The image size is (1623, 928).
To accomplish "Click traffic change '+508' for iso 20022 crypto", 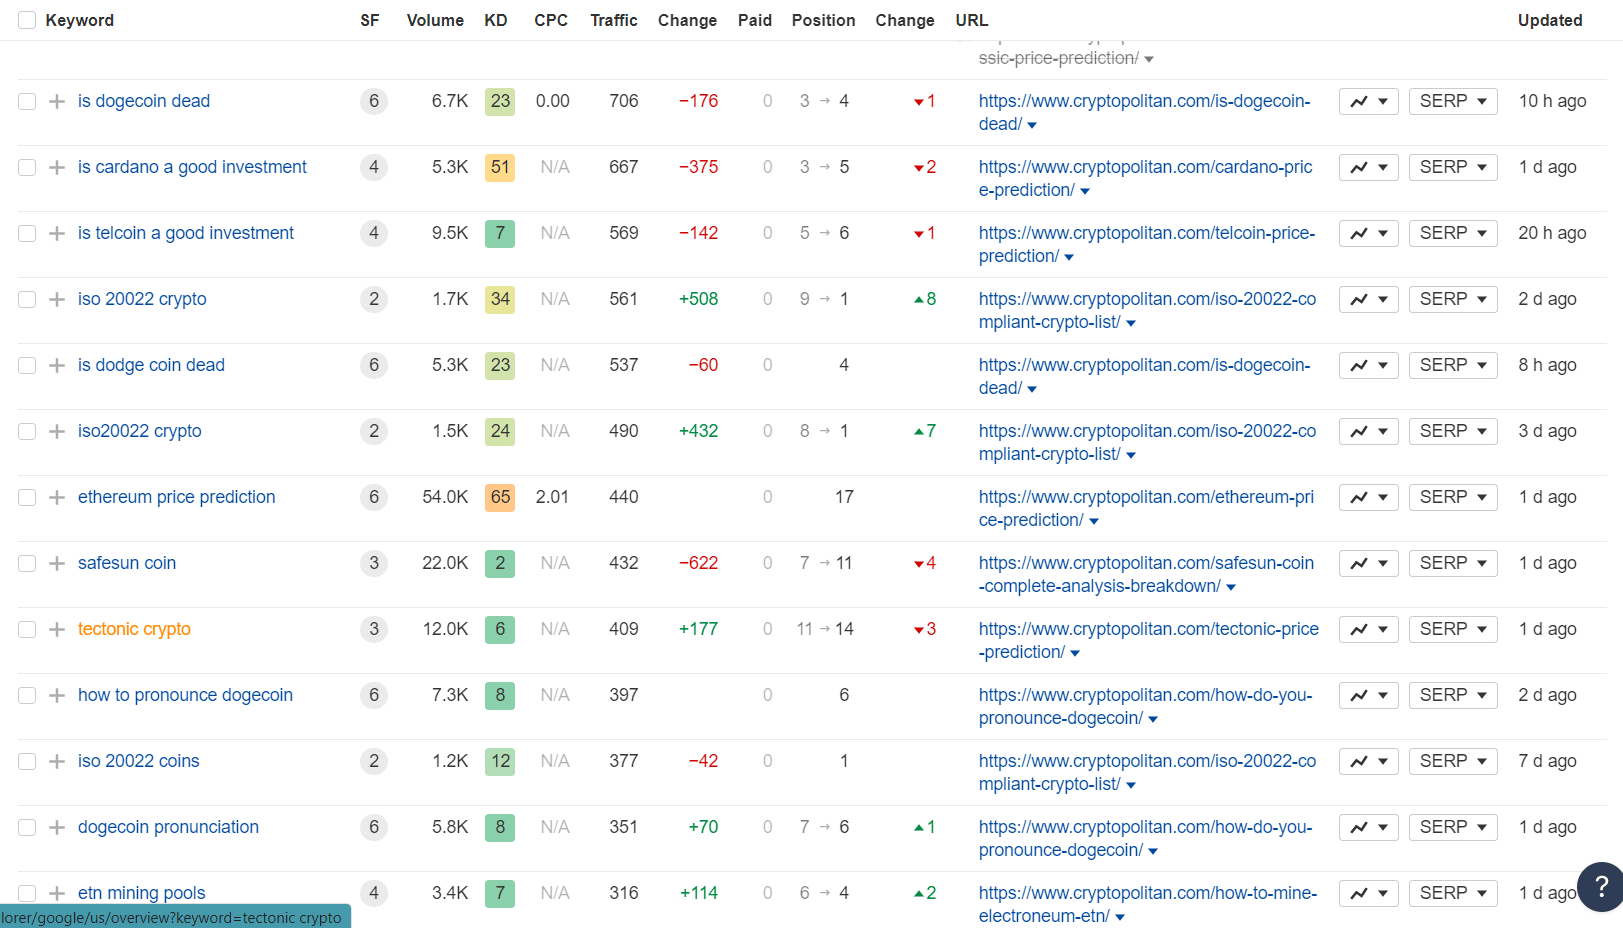I will coord(698,299).
